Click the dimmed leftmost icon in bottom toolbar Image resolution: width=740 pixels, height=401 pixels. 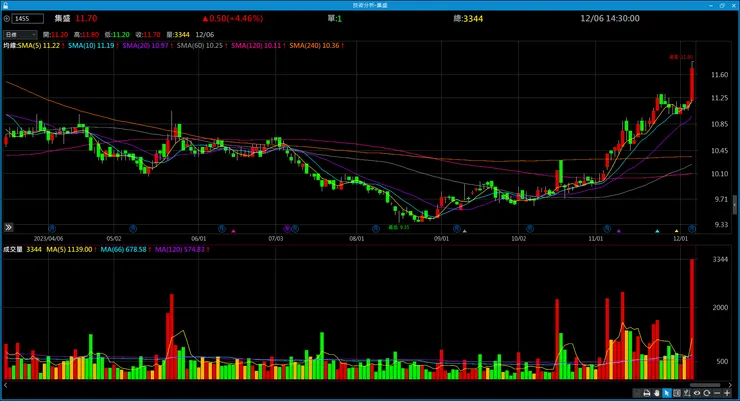[637, 393]
